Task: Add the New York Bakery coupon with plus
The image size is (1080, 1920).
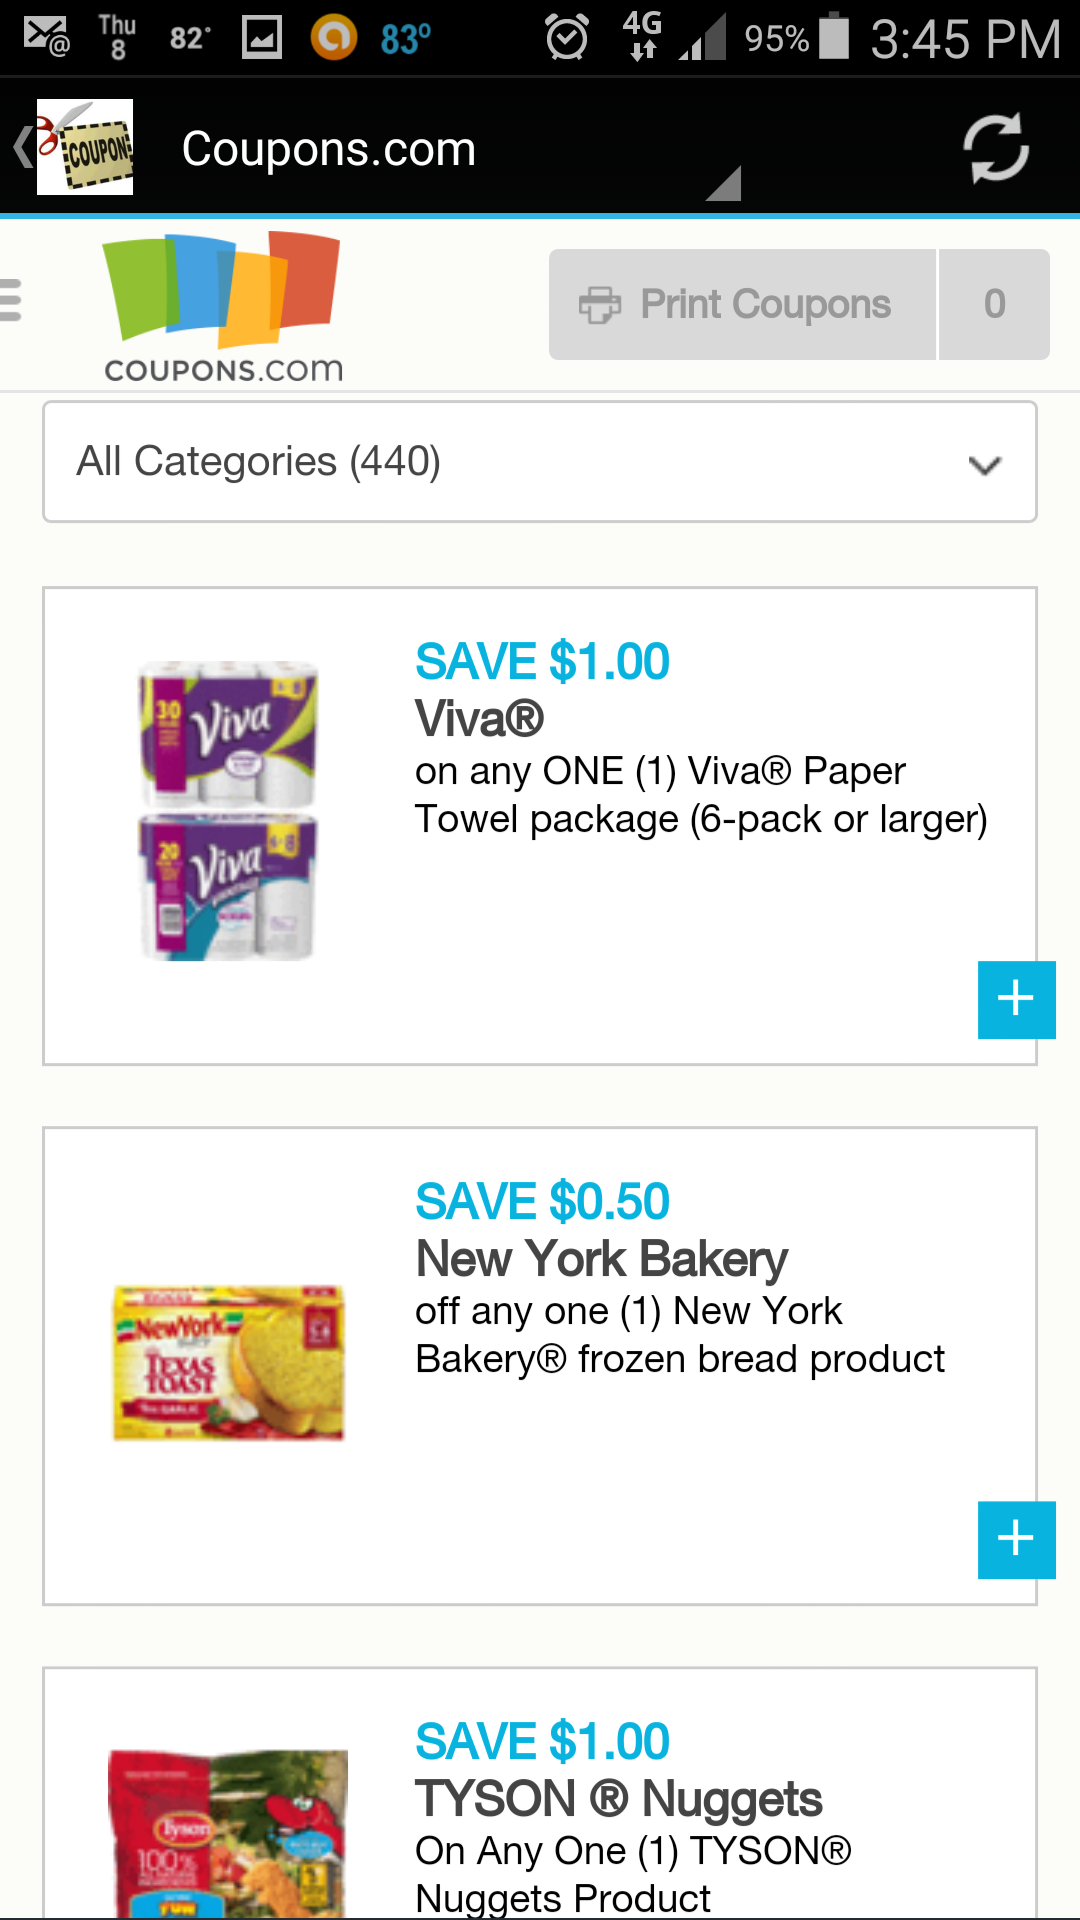Action: click(1015, 1540)
